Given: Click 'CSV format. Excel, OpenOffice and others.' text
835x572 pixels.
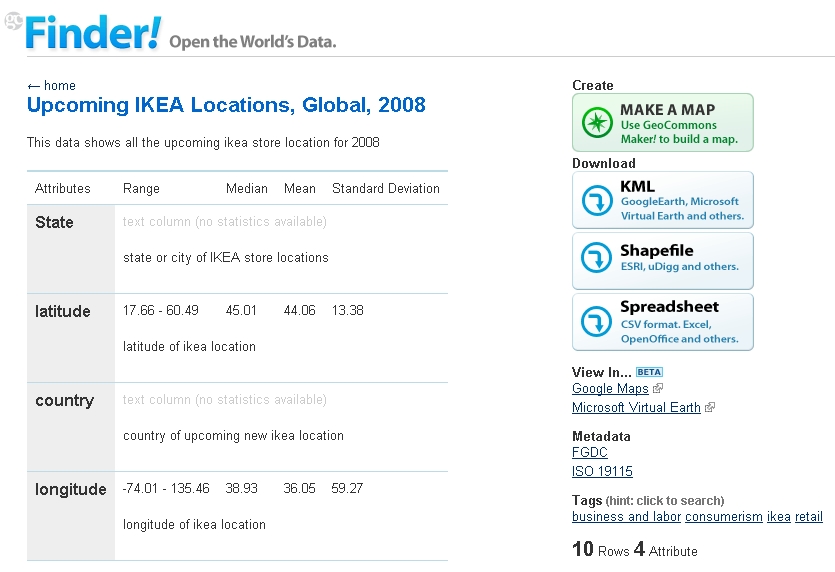Looking at the screenshot, I should (680, 331).
